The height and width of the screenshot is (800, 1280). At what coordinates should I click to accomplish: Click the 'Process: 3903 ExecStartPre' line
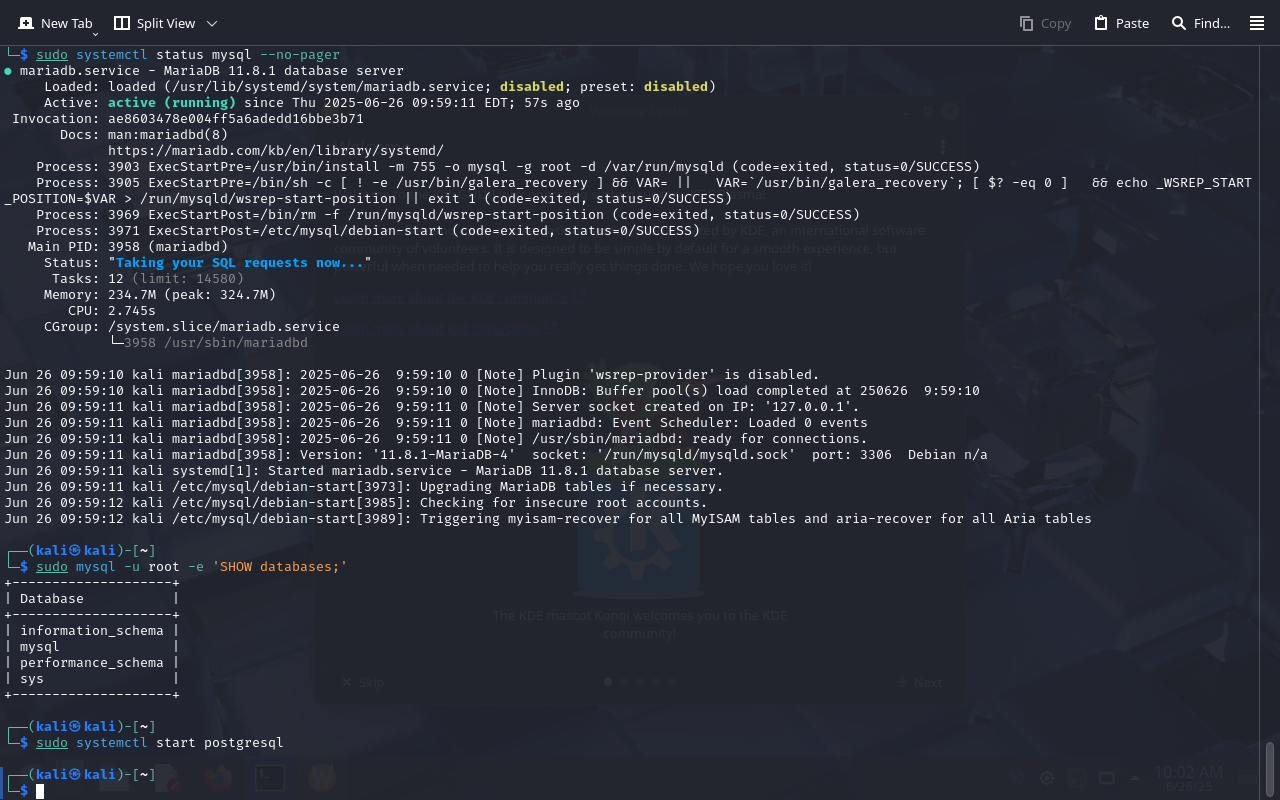[x=508, y=167]
